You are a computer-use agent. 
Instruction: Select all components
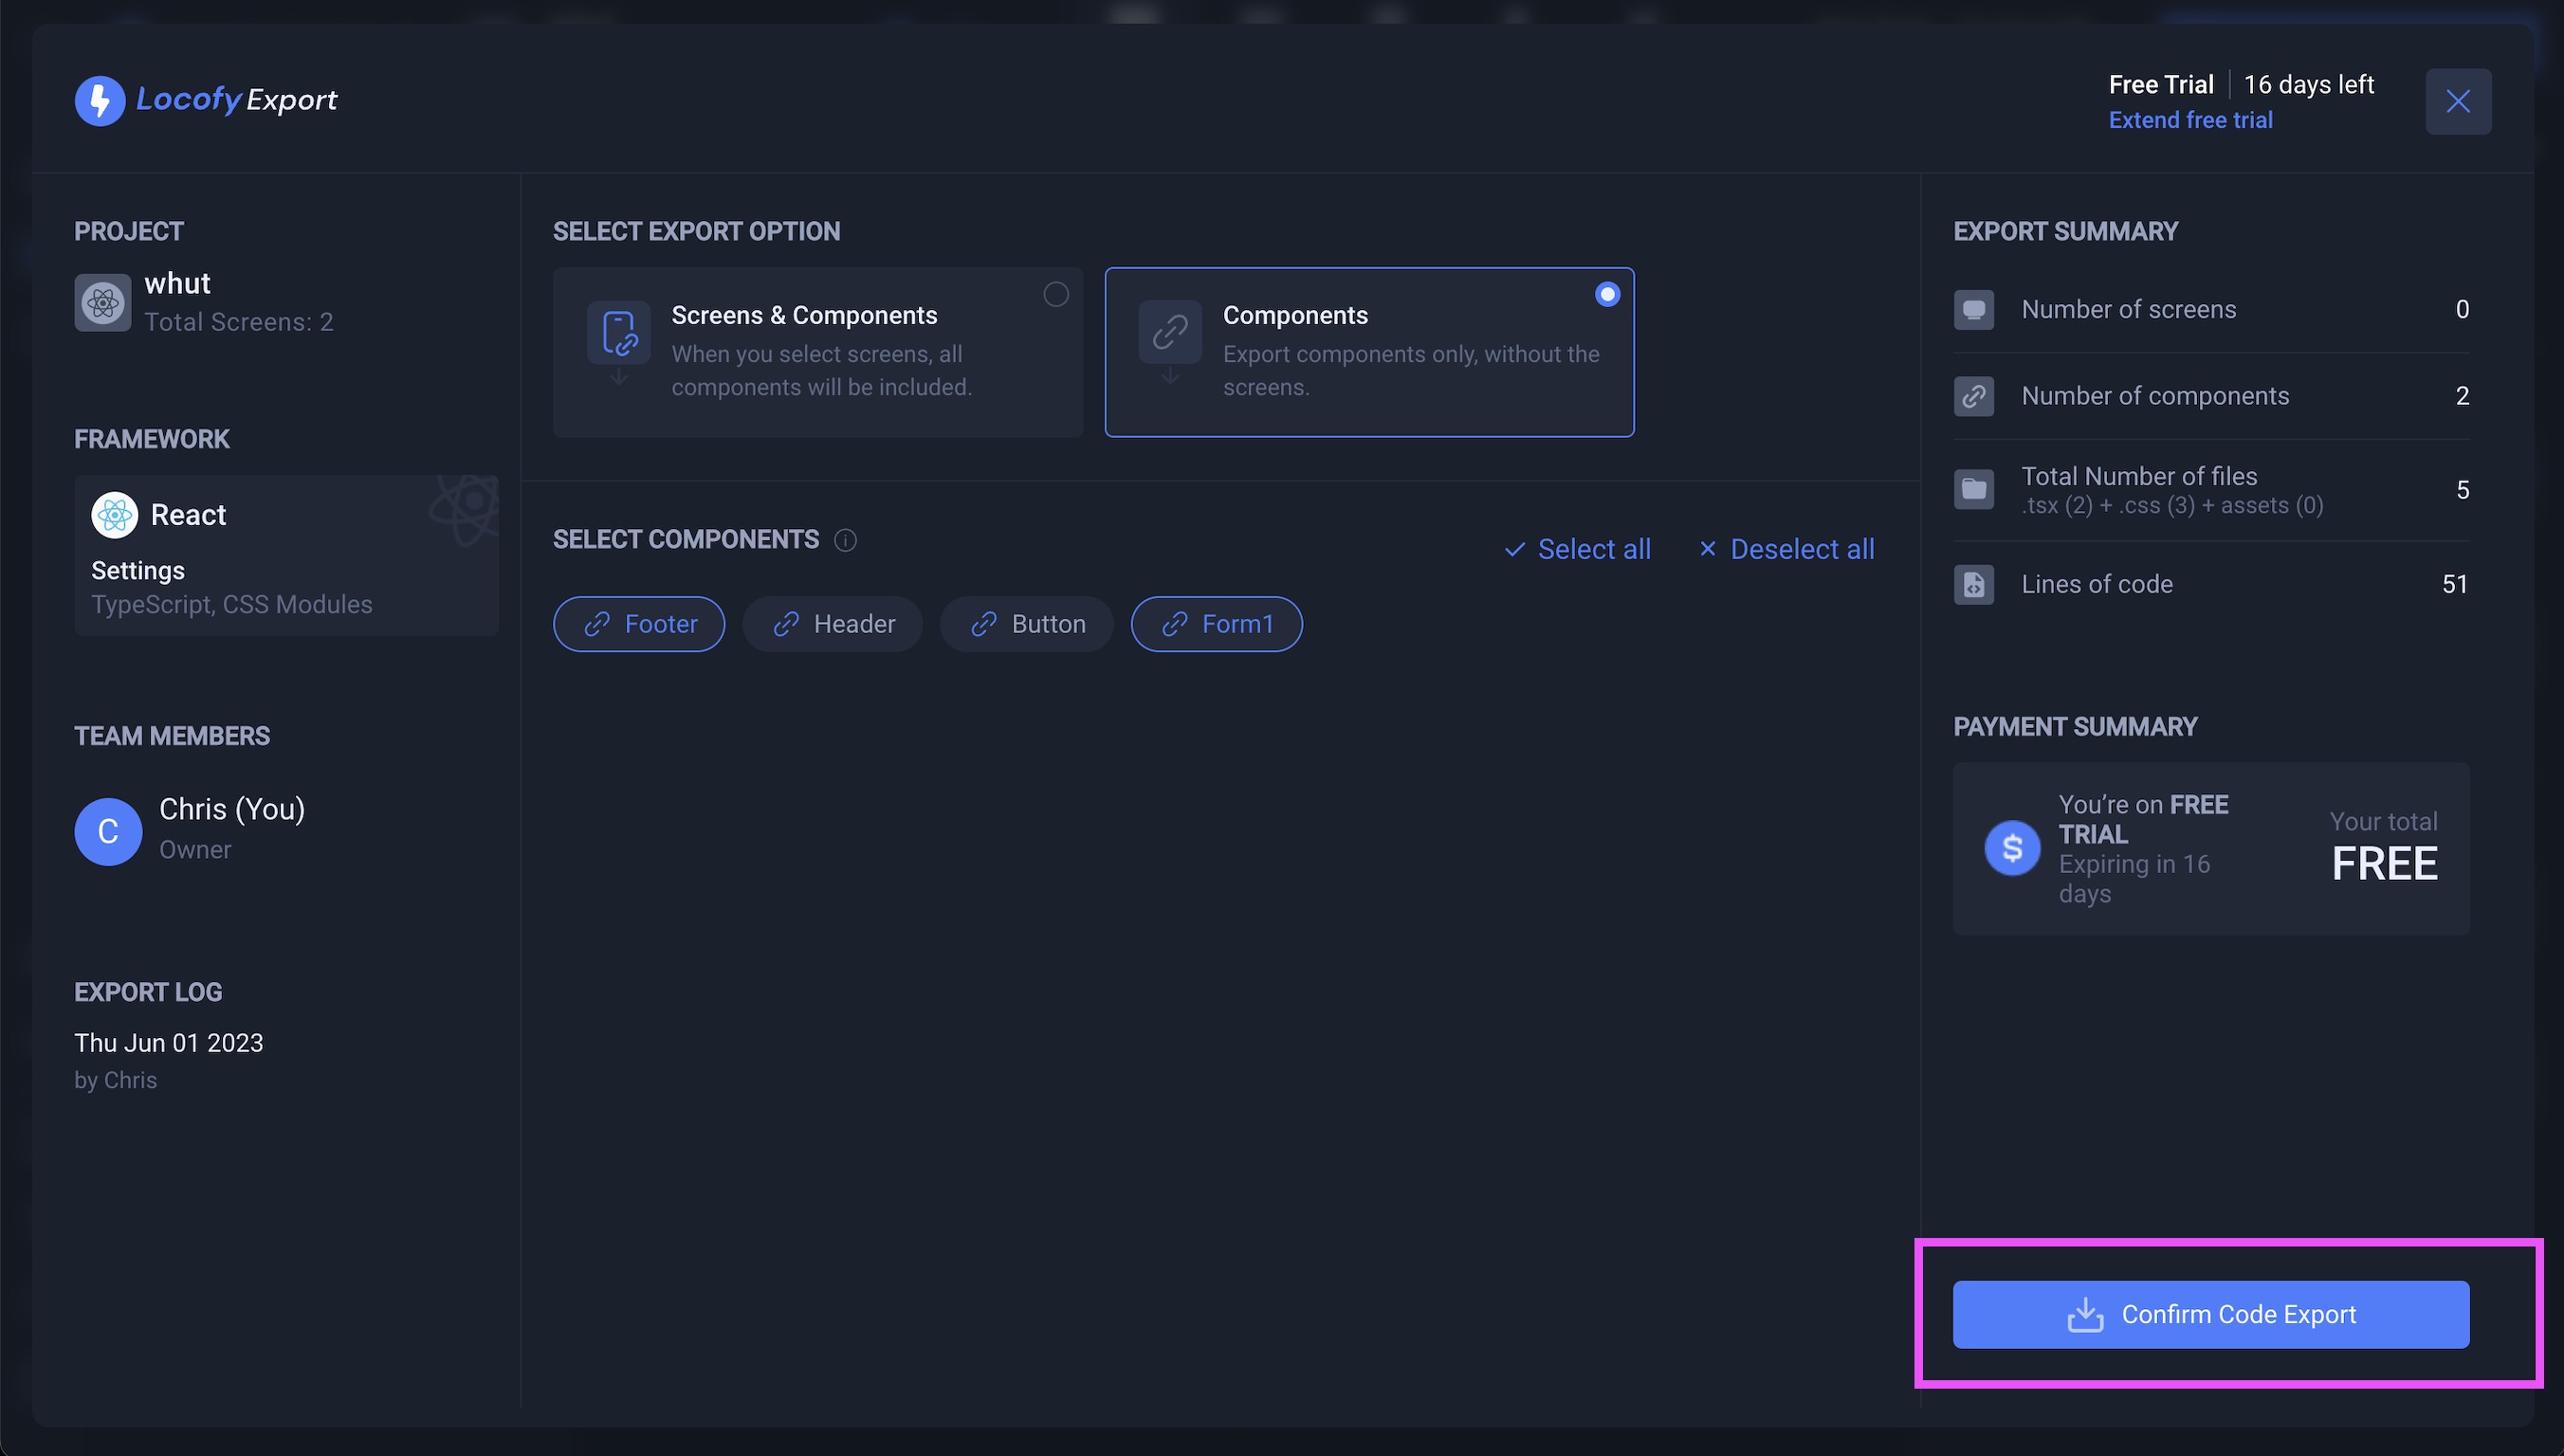1578,549
